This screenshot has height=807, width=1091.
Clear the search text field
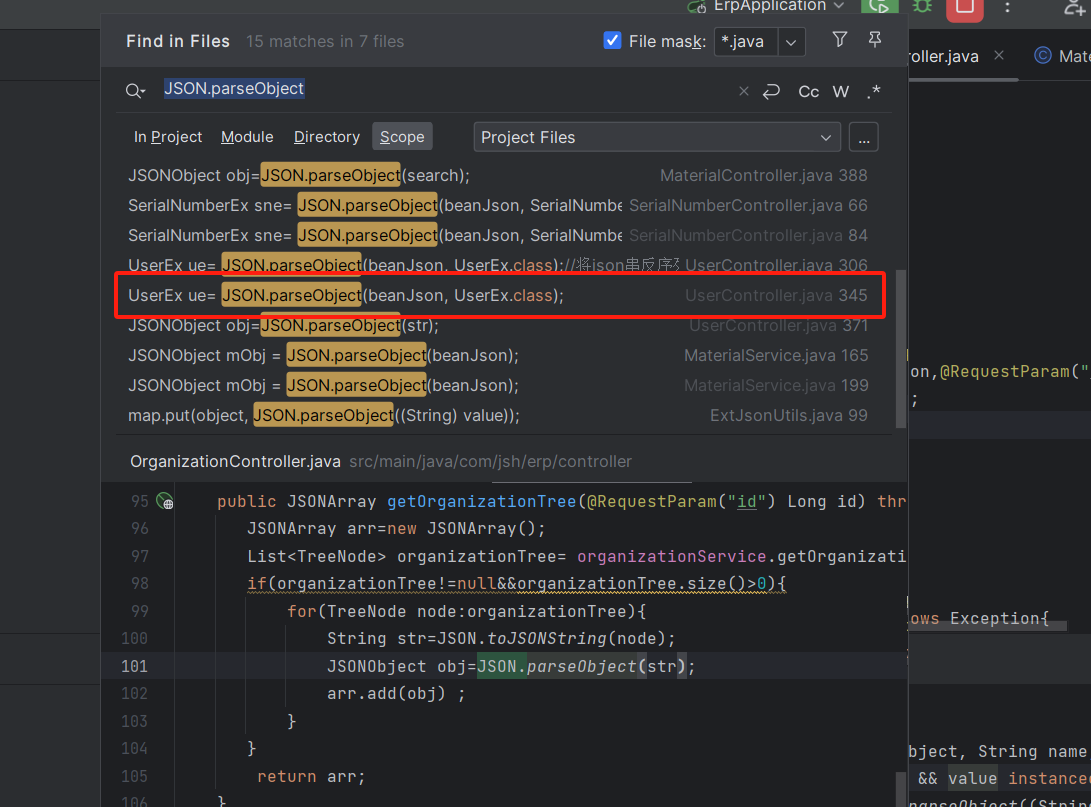pos(744,91)
